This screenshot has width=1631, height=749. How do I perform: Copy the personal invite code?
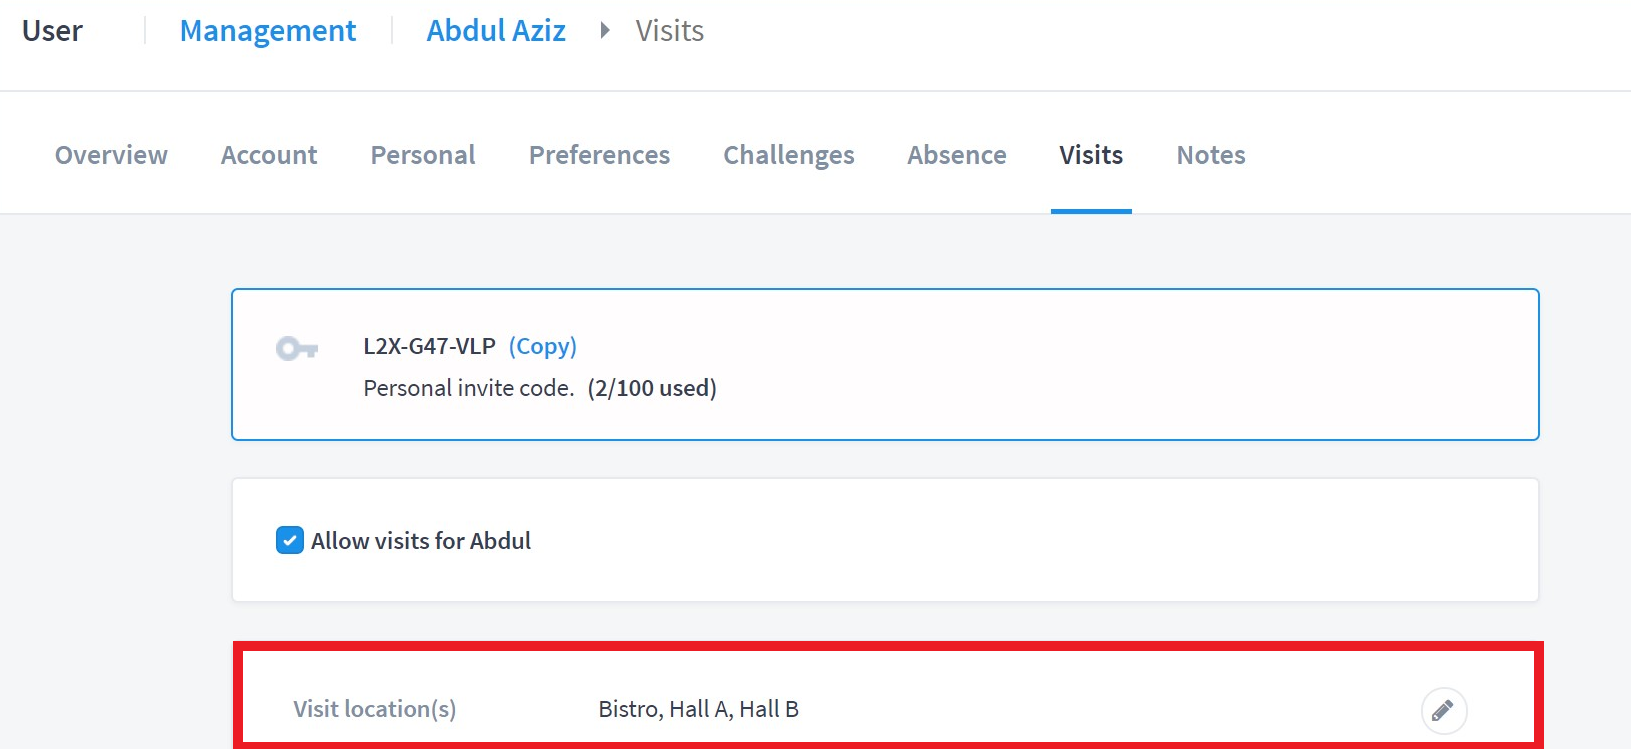(543, 347)
